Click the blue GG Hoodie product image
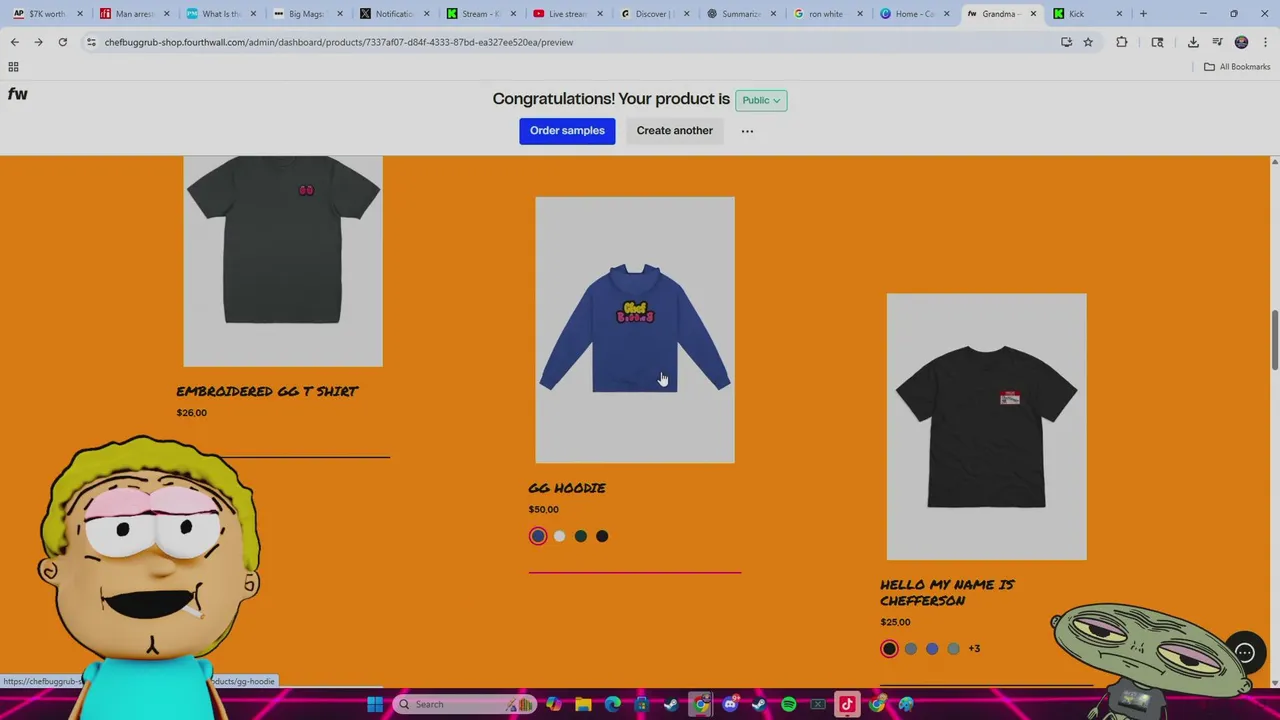The width and height of the screenshot is (1280, 720). click(635, 330)
